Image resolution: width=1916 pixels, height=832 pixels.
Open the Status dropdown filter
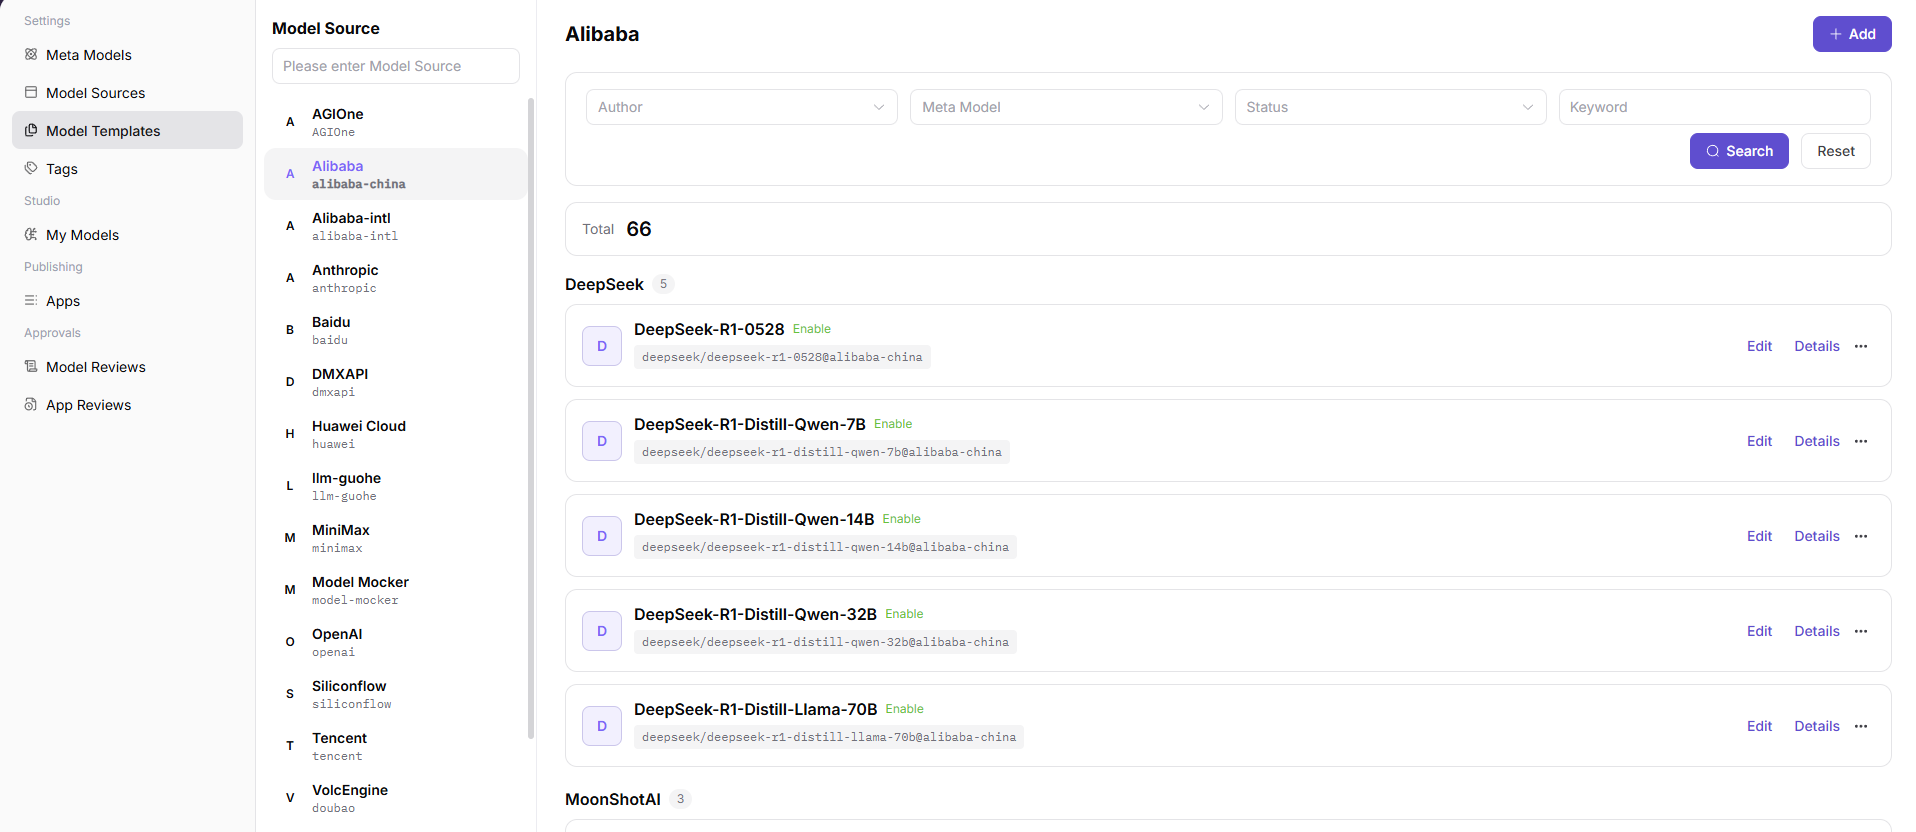1391,107
